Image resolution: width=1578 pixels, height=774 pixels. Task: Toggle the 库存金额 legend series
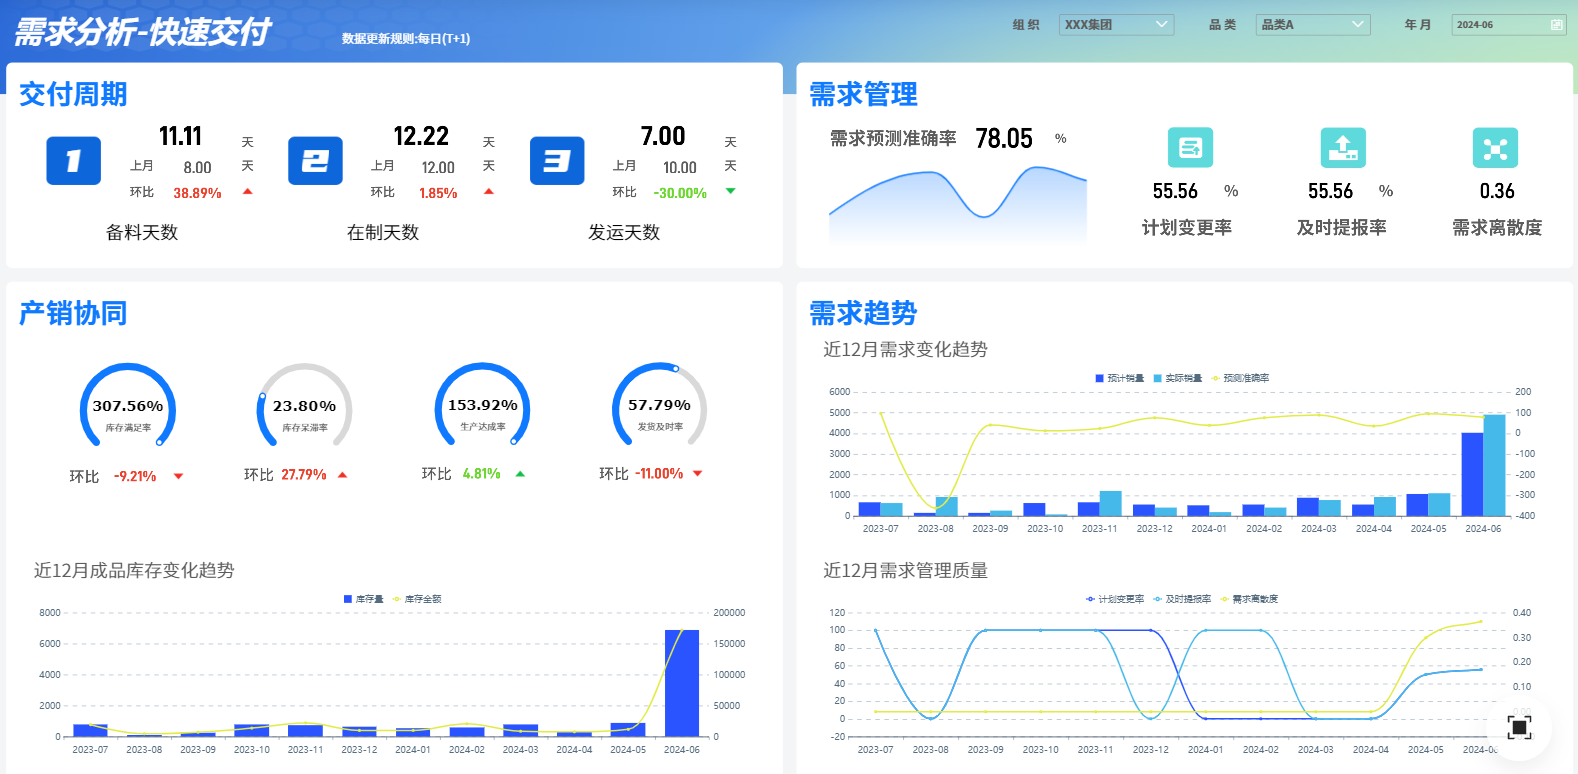pos(417,599)
